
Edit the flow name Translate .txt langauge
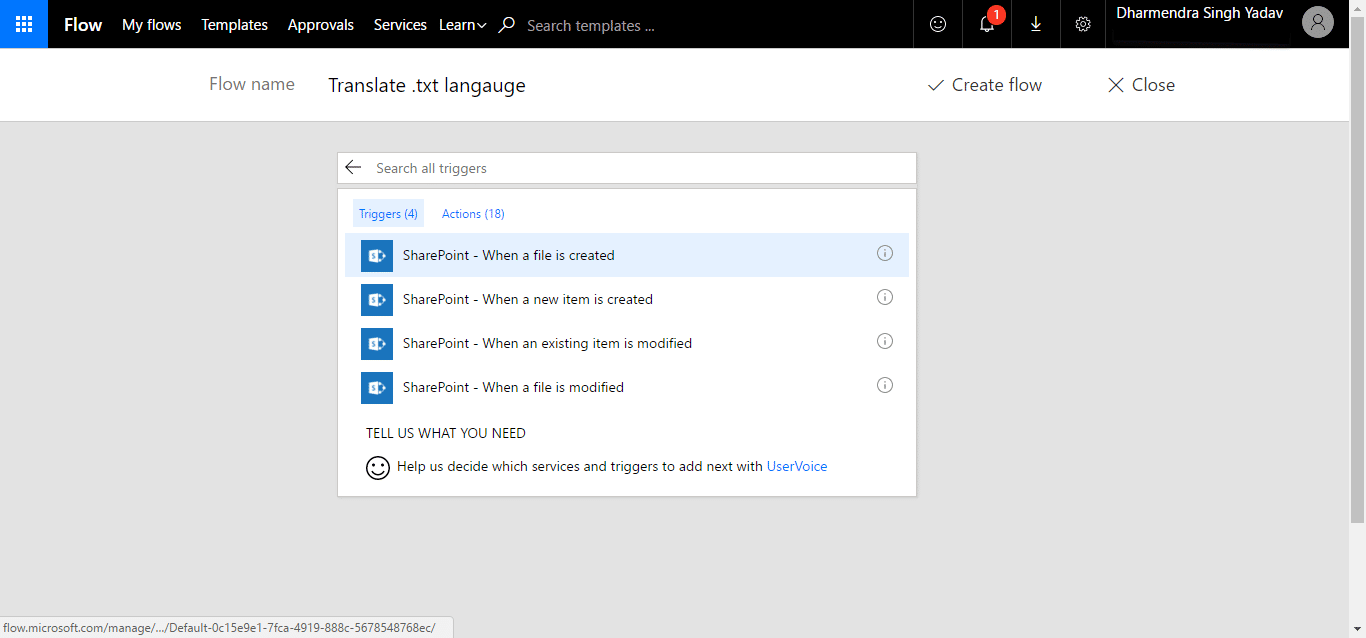427,85
